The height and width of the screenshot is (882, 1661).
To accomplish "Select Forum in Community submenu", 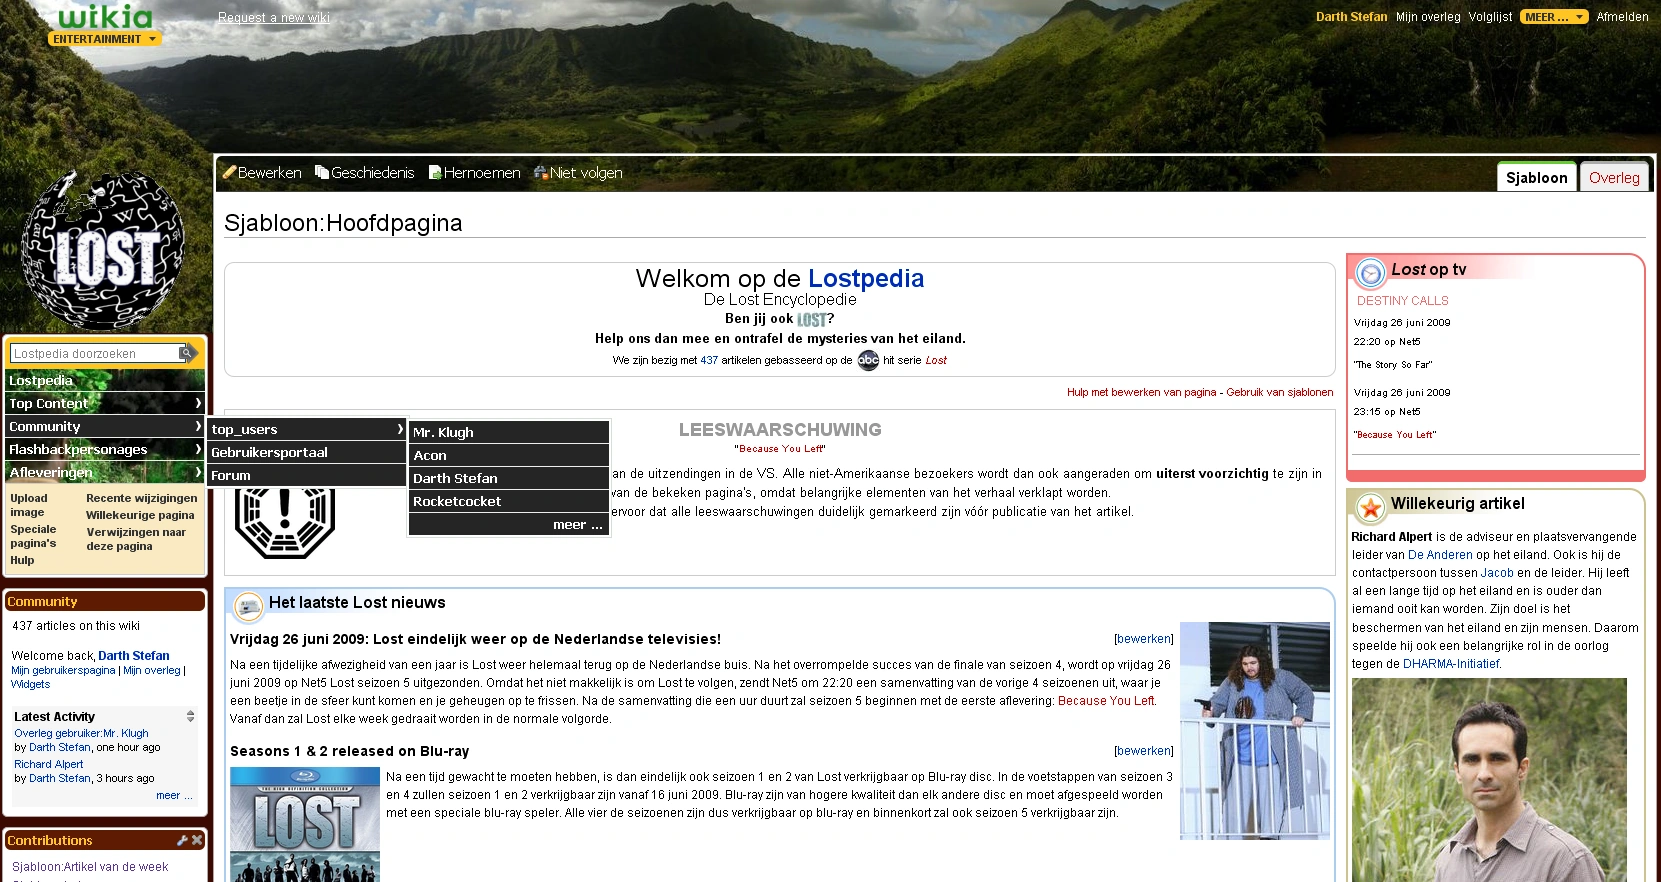I will (307, 475).
